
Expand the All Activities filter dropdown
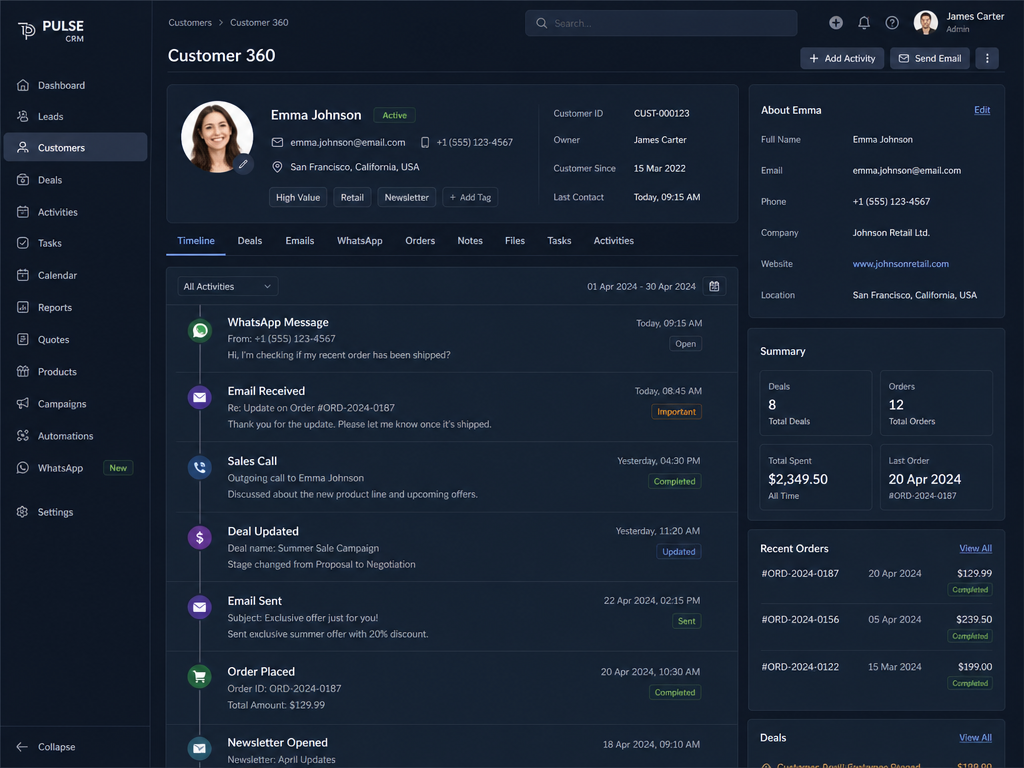click(x=227, y=286)
